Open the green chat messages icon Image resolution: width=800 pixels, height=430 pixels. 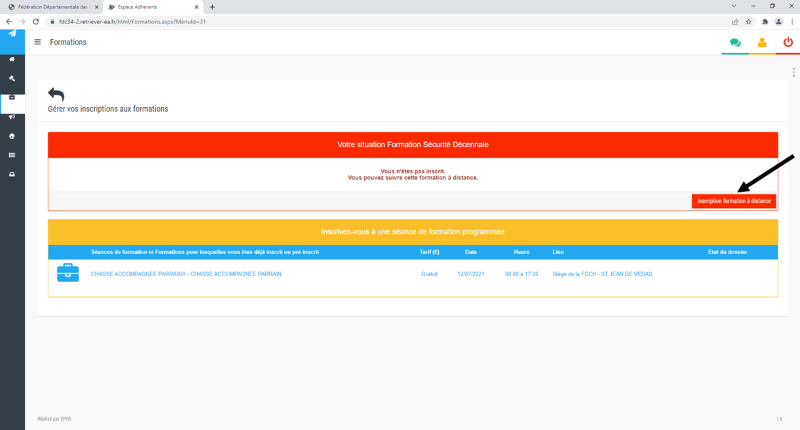coord(735,43)
